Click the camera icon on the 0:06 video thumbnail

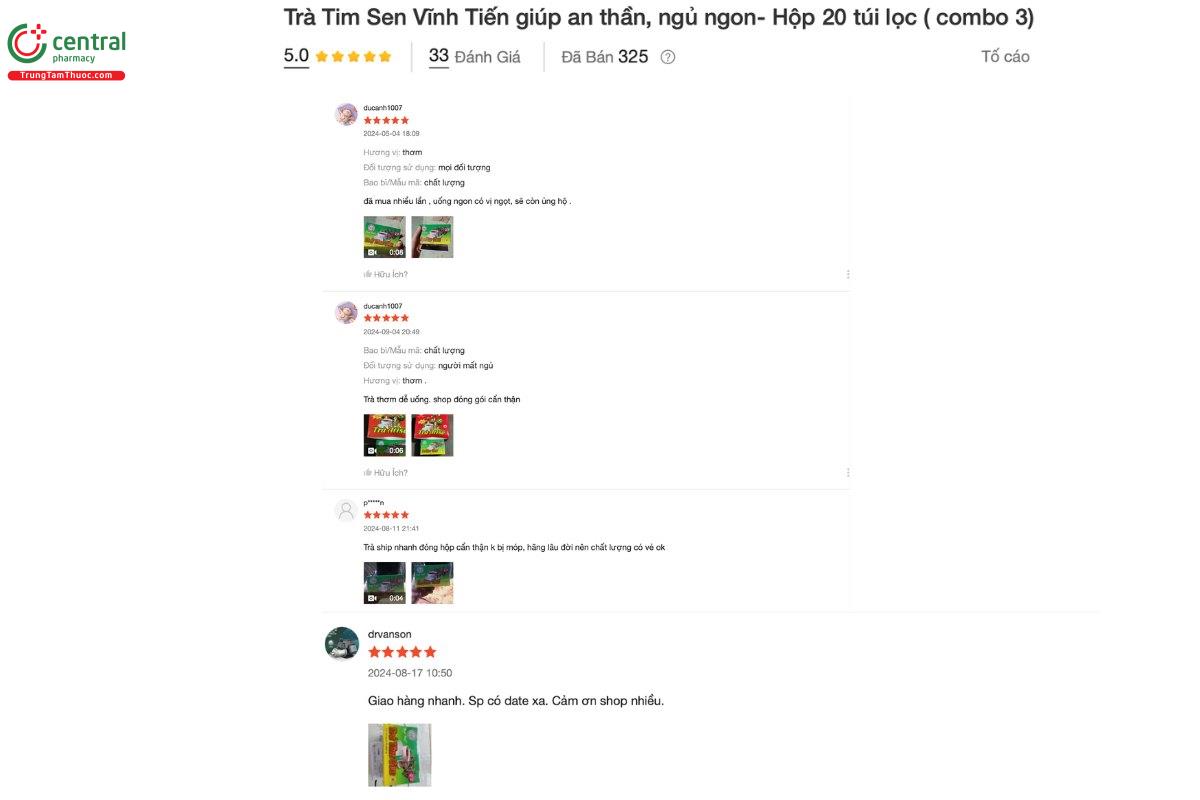(369, 449)
